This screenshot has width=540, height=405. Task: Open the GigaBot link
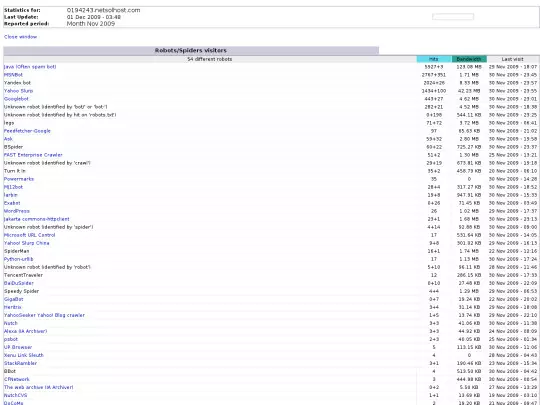click(x=13, y=299)
